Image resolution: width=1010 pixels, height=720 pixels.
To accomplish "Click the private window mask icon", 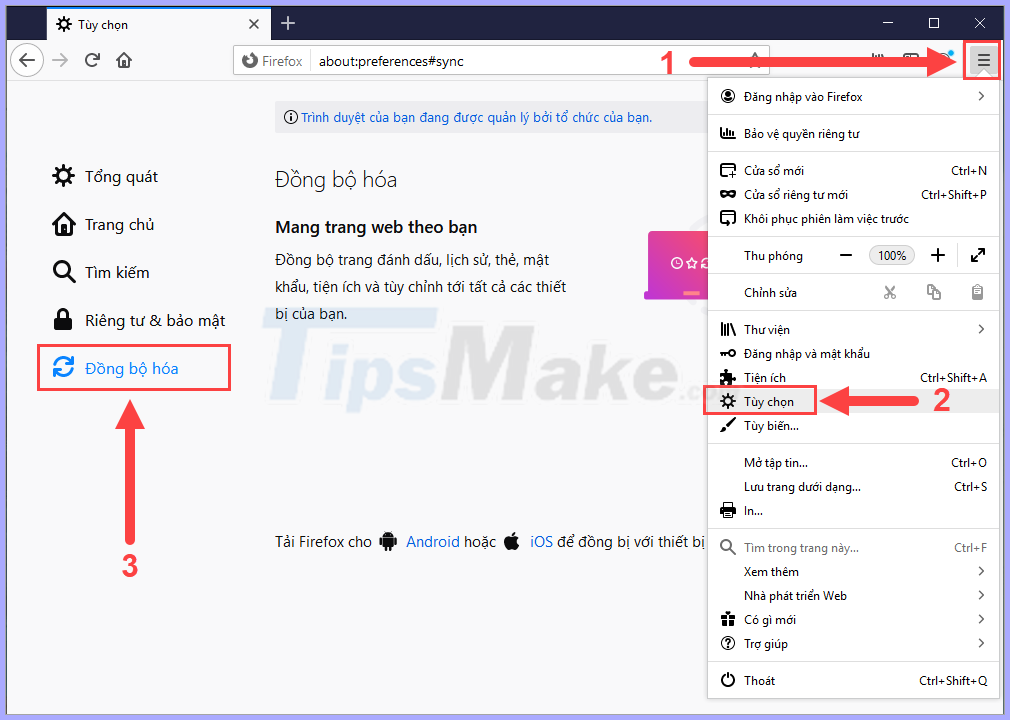I will 728,194.
